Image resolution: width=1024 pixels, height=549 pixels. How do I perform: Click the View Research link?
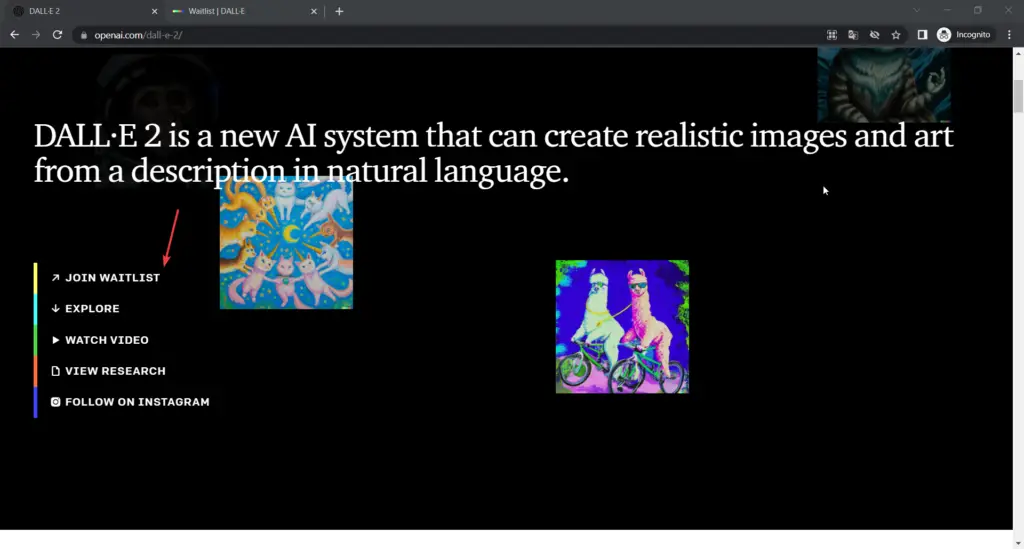[x=115, y=371]
